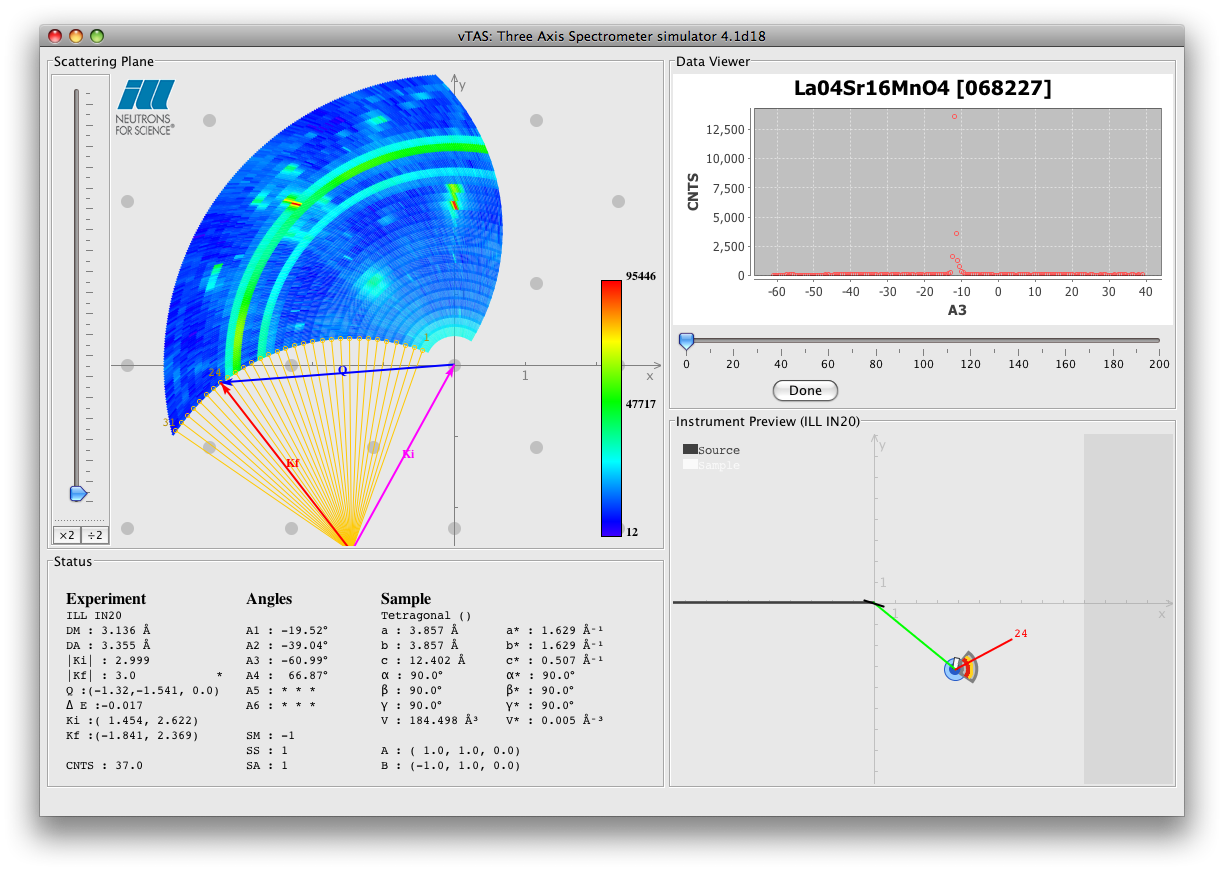Click the white Sample legend swatch
The width and height of the screenshot is (1224, 871).
point(690,465)
